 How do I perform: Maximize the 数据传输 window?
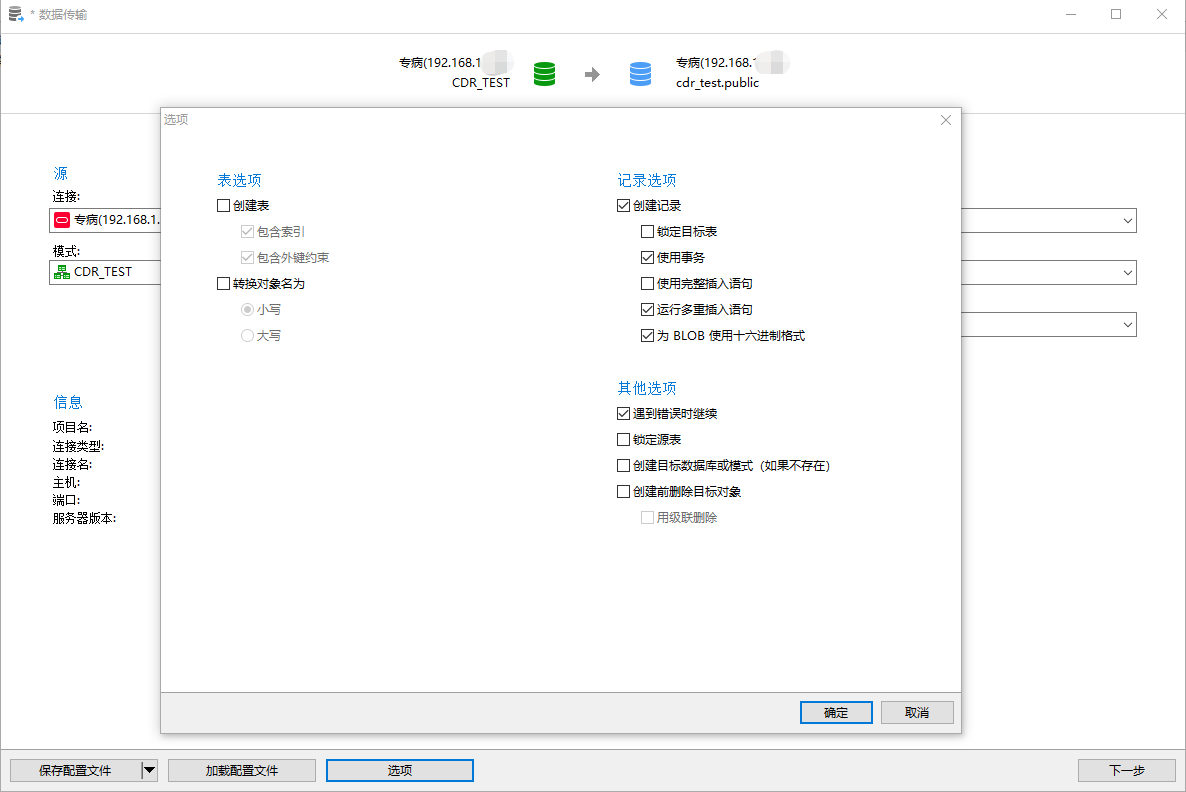tap(1116, 14)
